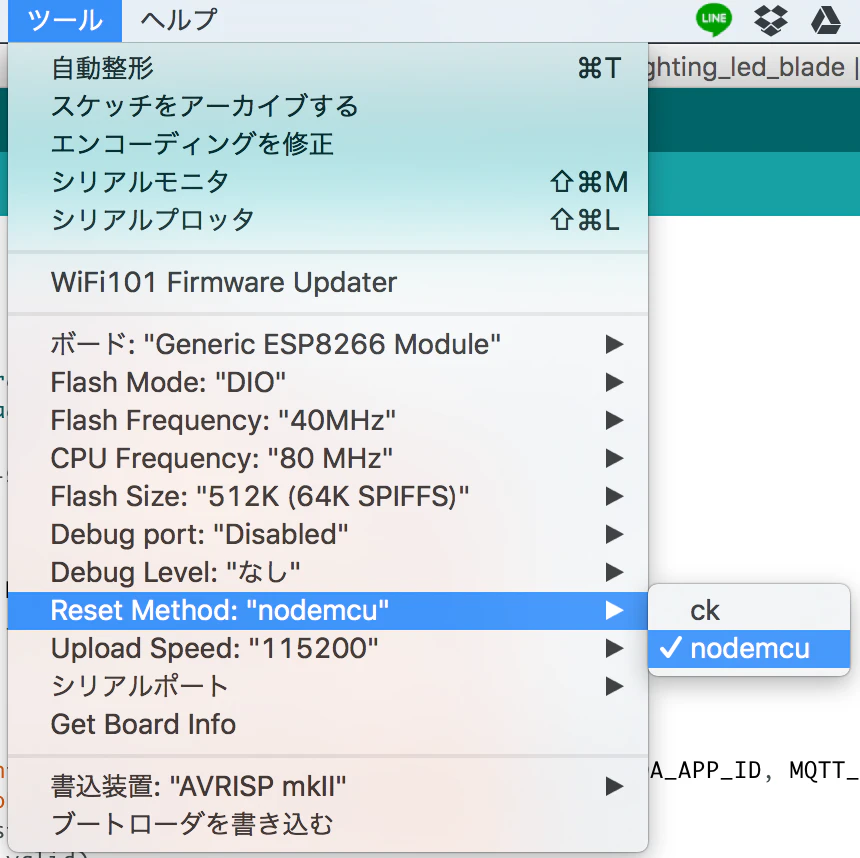Expand Upload Speed 115200 submenu
The height and width of the screenshot is (858, 860).
tap(328, 648)
